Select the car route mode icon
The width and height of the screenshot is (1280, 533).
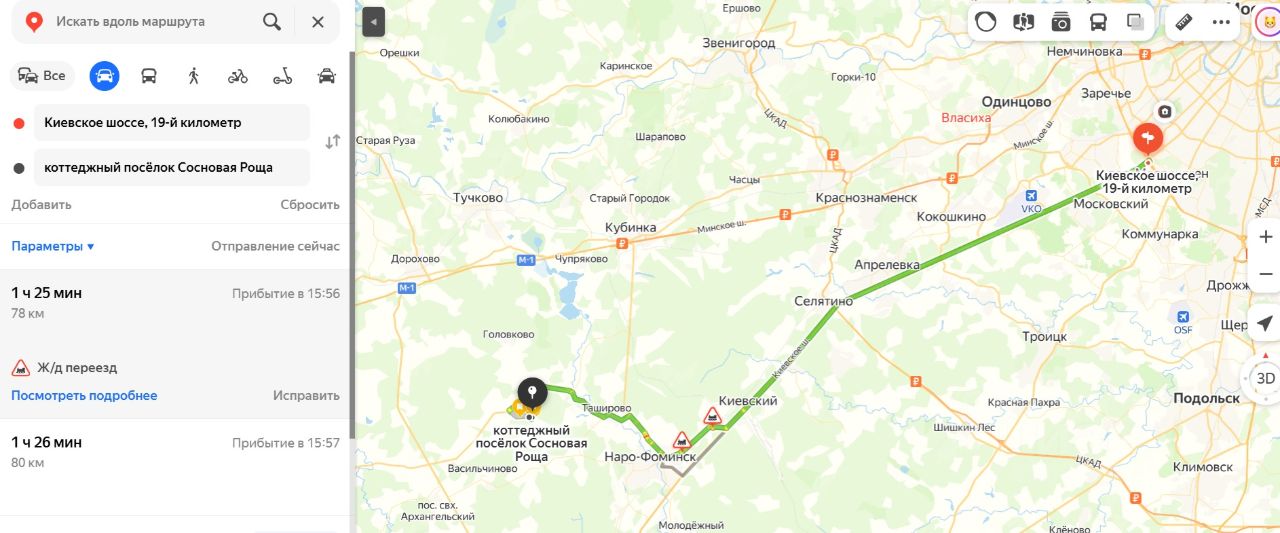click(x=104, y=76)
